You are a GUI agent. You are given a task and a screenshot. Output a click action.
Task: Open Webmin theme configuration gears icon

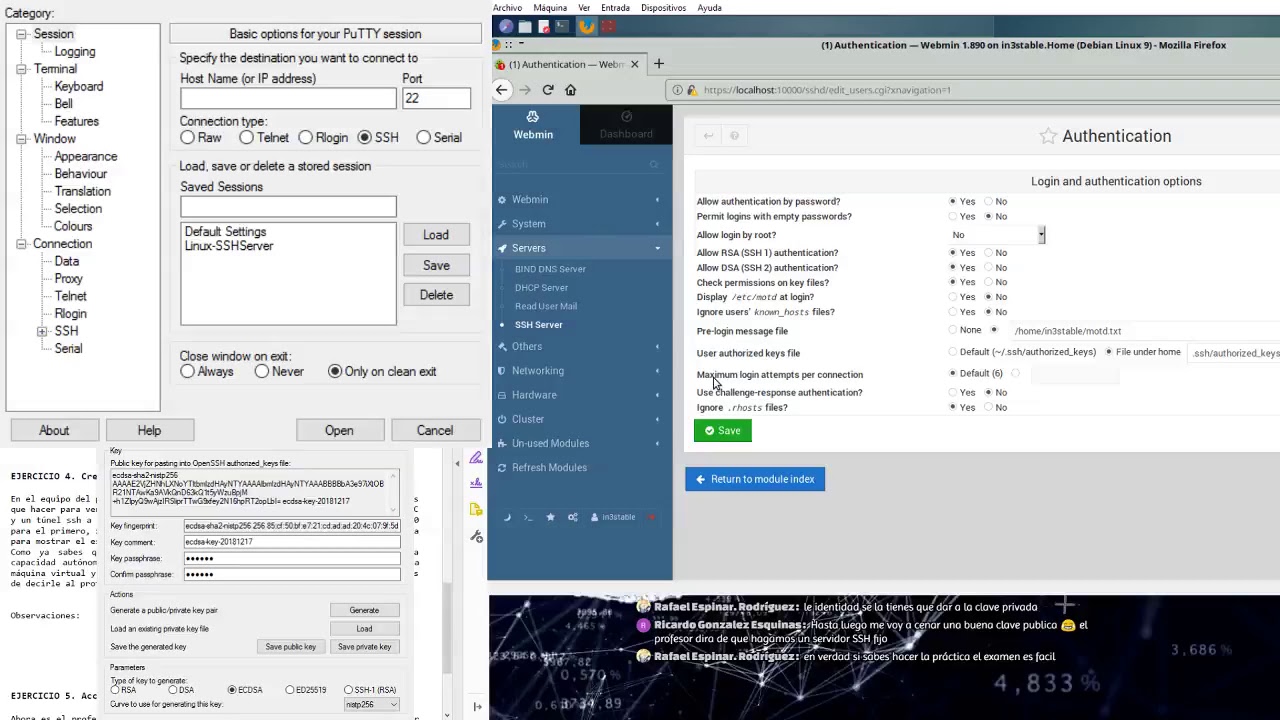573,517
